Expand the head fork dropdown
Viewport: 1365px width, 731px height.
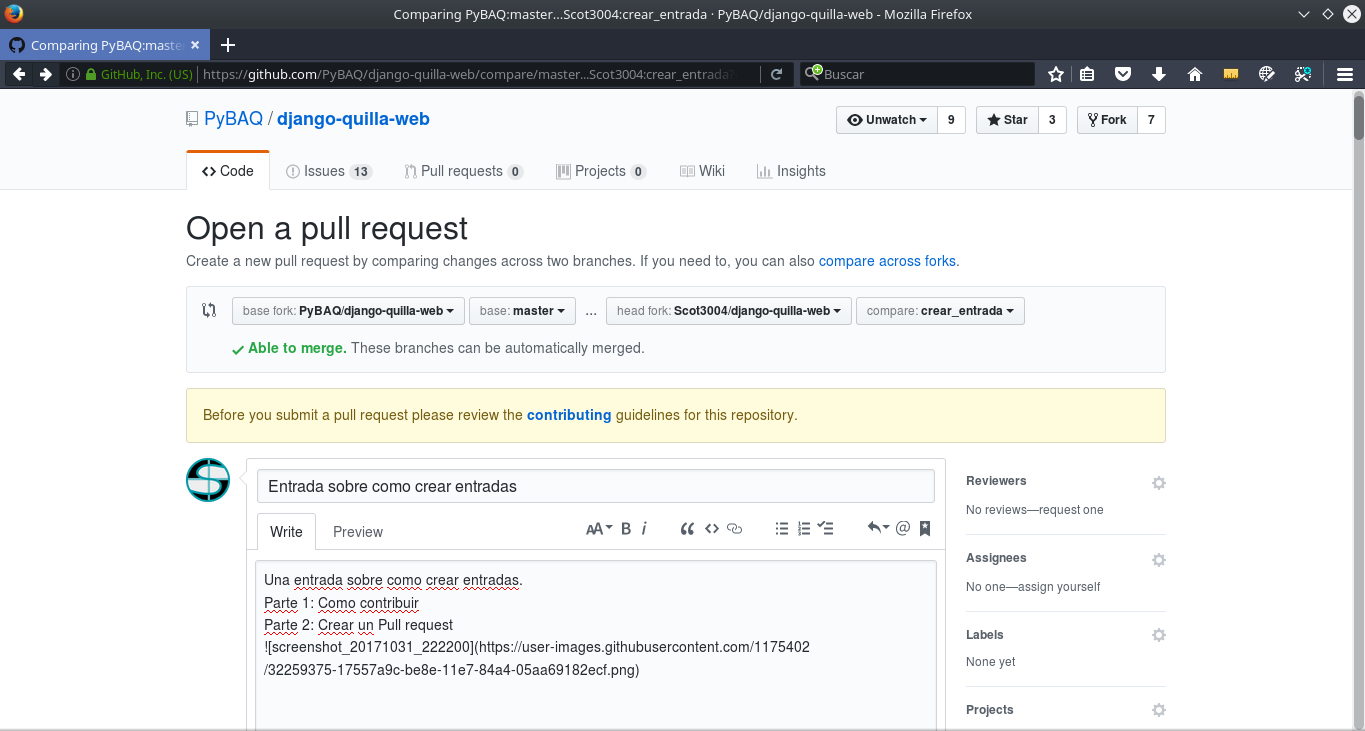[x=729, y=311]
